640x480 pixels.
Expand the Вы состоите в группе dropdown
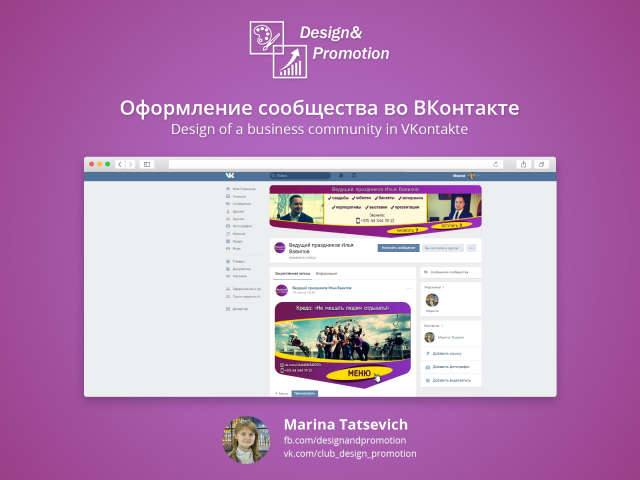(443, 248)
